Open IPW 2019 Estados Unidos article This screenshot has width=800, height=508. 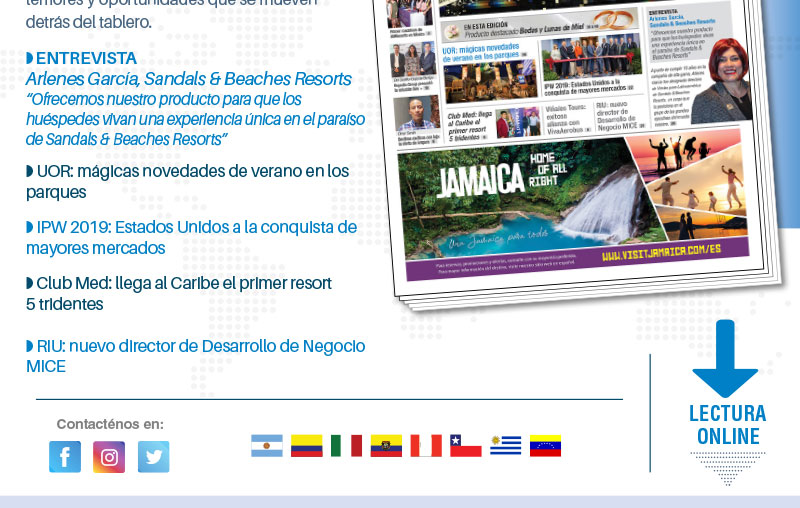pos(191,238)
